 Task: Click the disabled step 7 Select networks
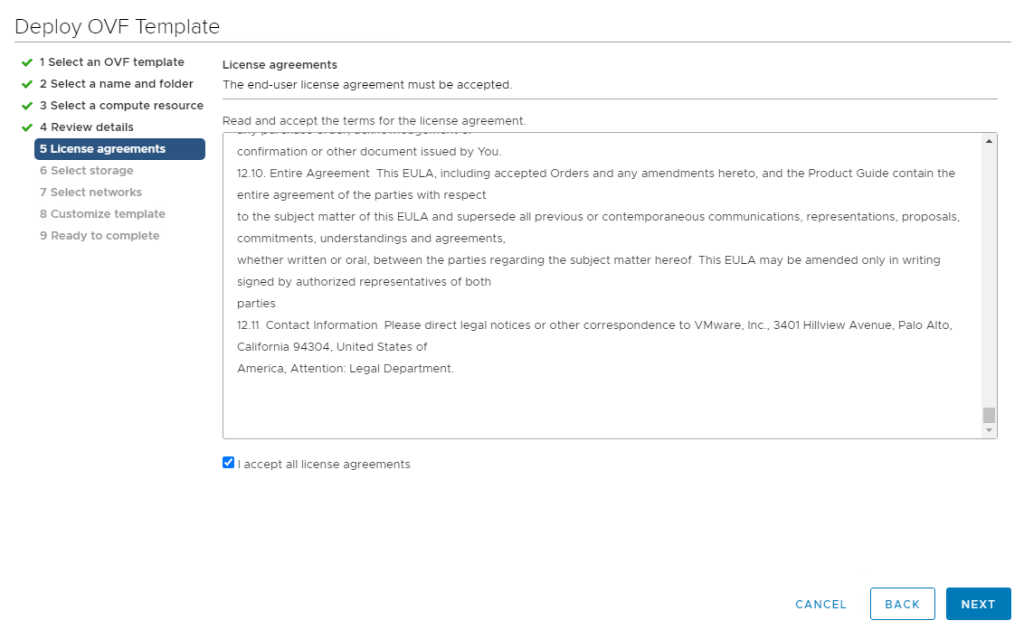click(90, 192)
